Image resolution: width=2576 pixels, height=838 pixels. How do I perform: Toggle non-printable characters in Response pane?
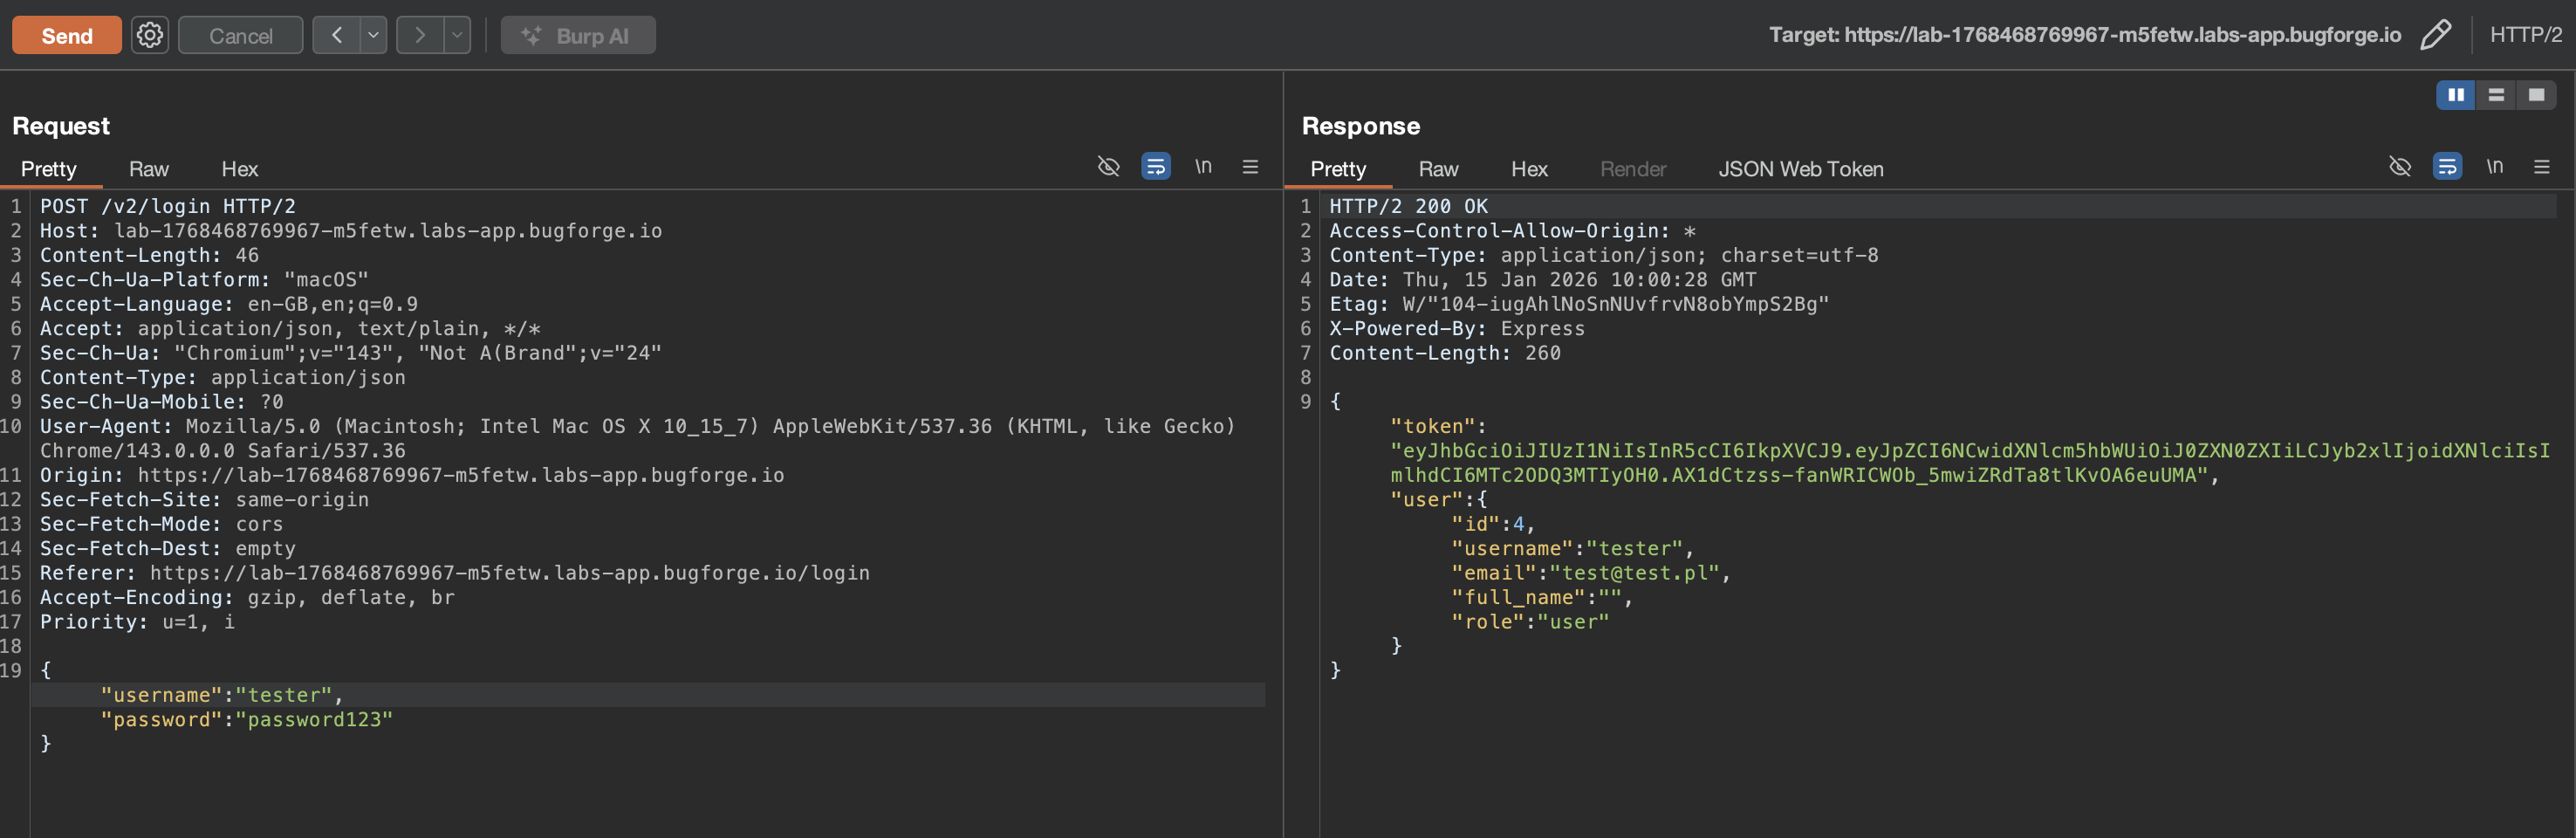pyautogui.click(x=2494, y=167)
